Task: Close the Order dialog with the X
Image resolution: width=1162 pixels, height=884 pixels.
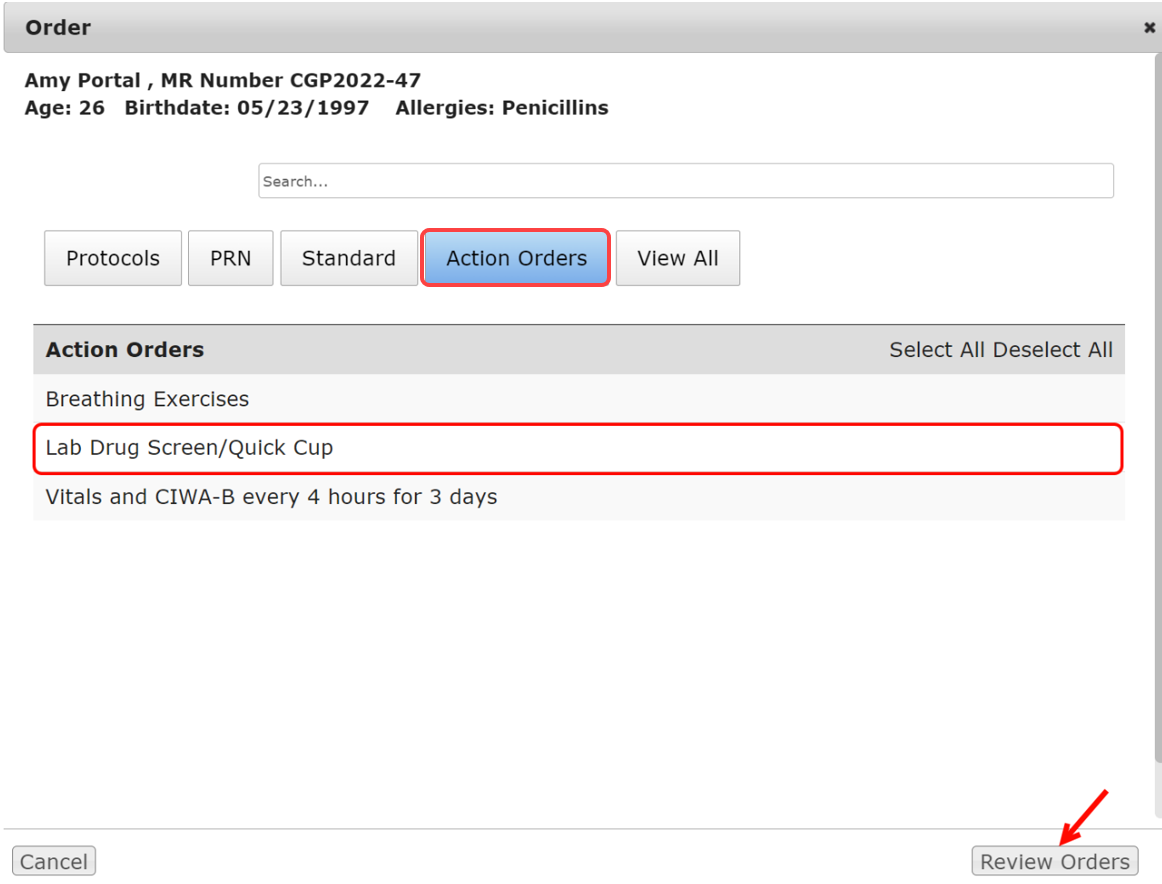Action: (1149, 27)
